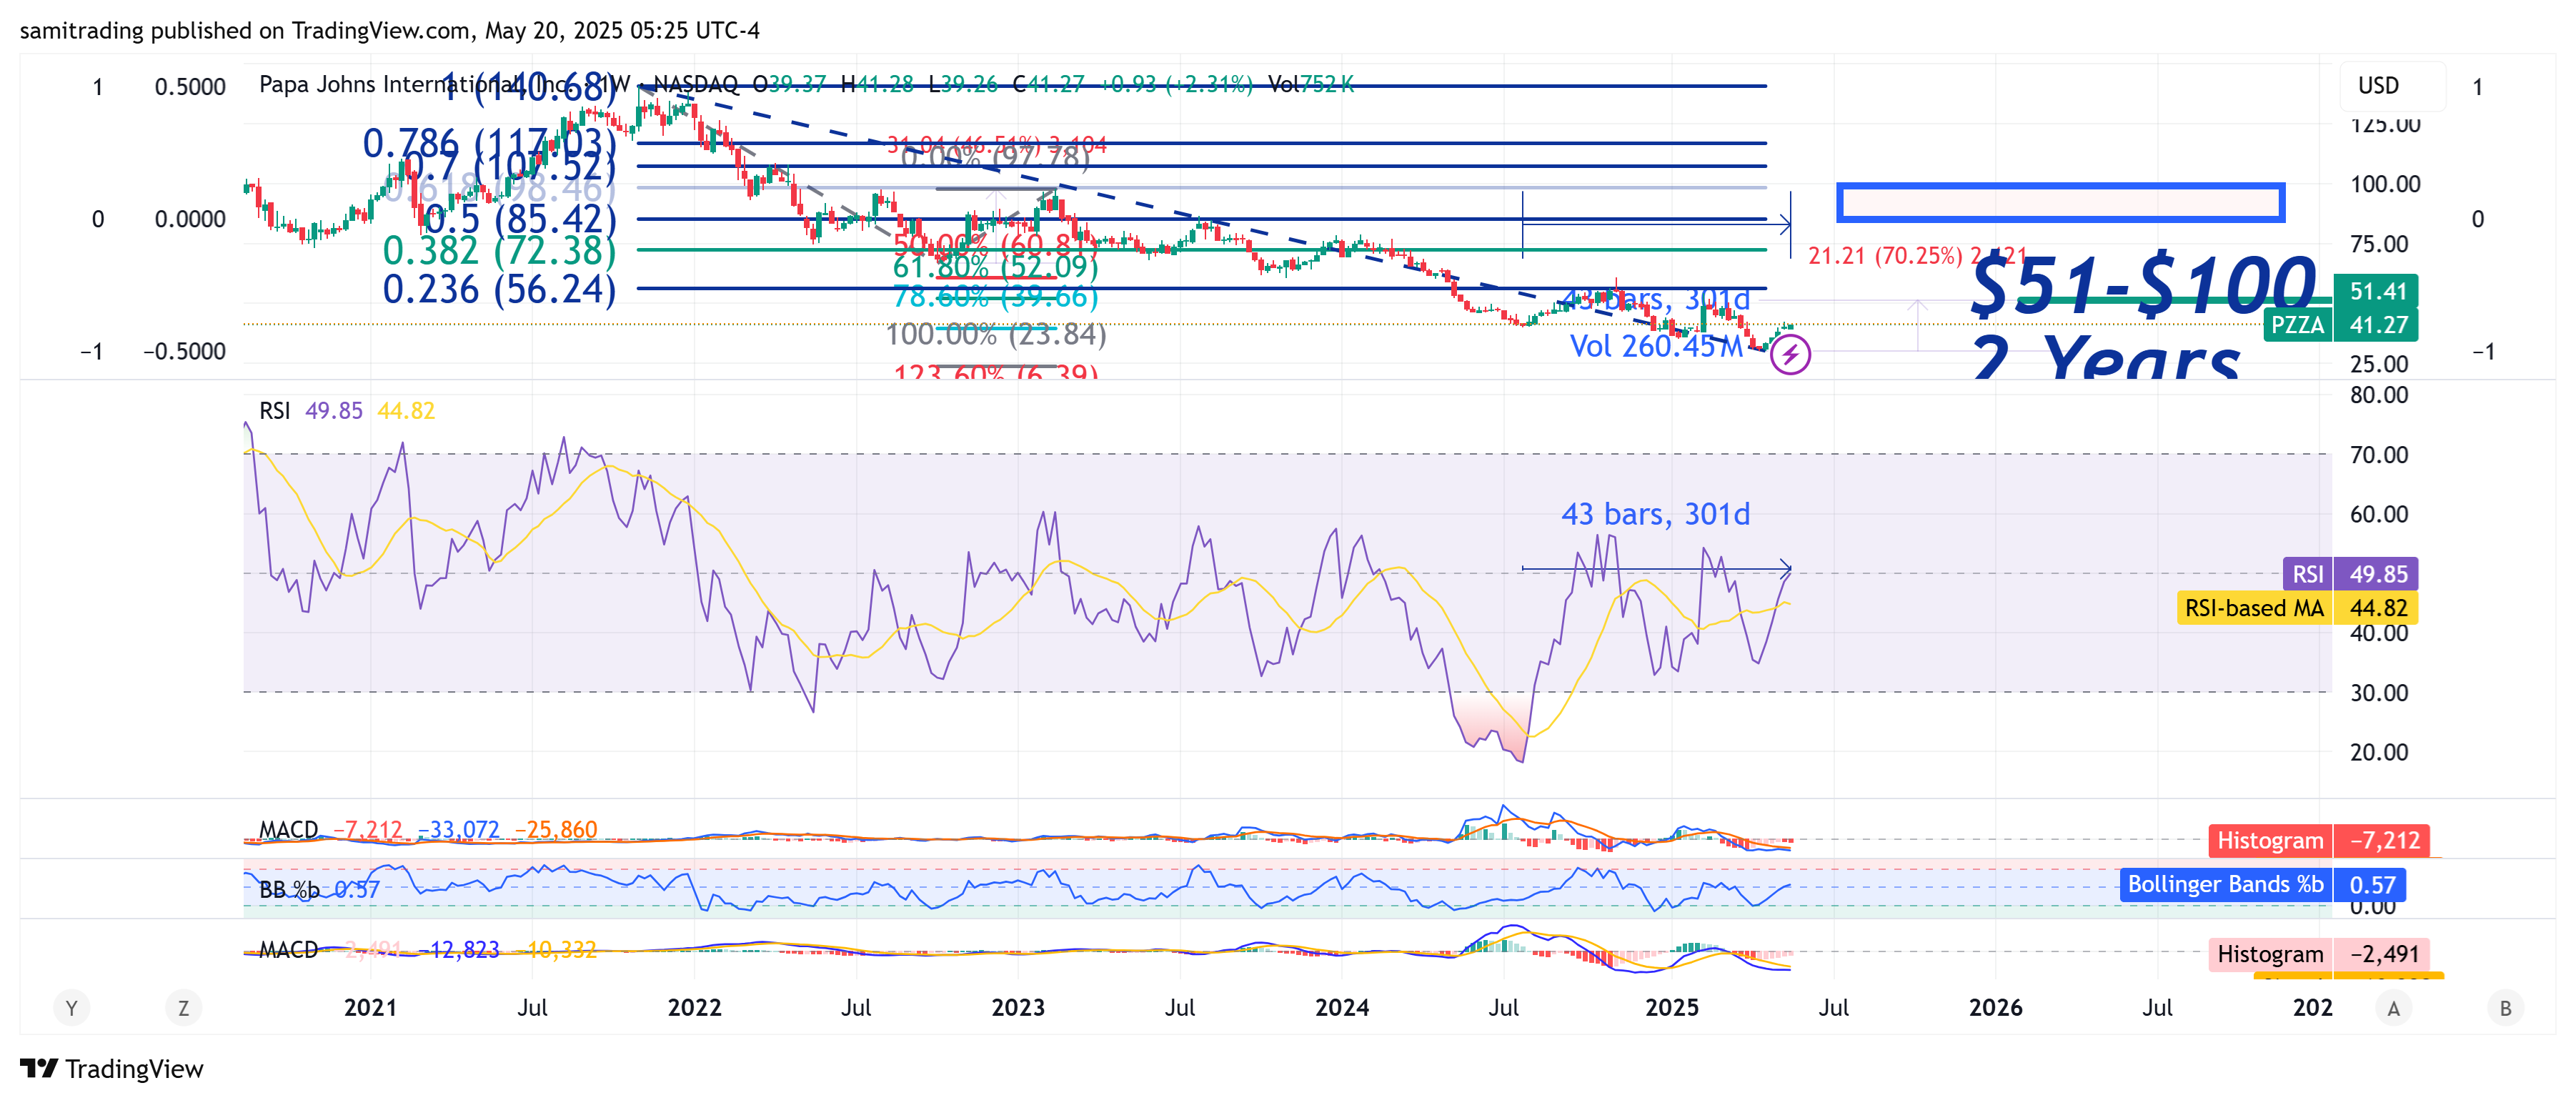The width and height of the screenshot is (2576, 1103).
Task: Select the 70.00 value on the RSI scale
Action: coord(2379,455)
